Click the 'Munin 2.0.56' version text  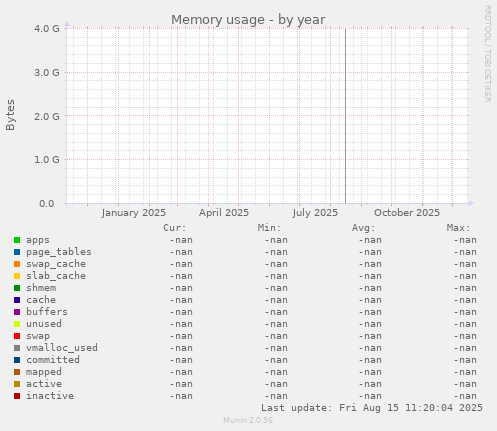point(248,420)
